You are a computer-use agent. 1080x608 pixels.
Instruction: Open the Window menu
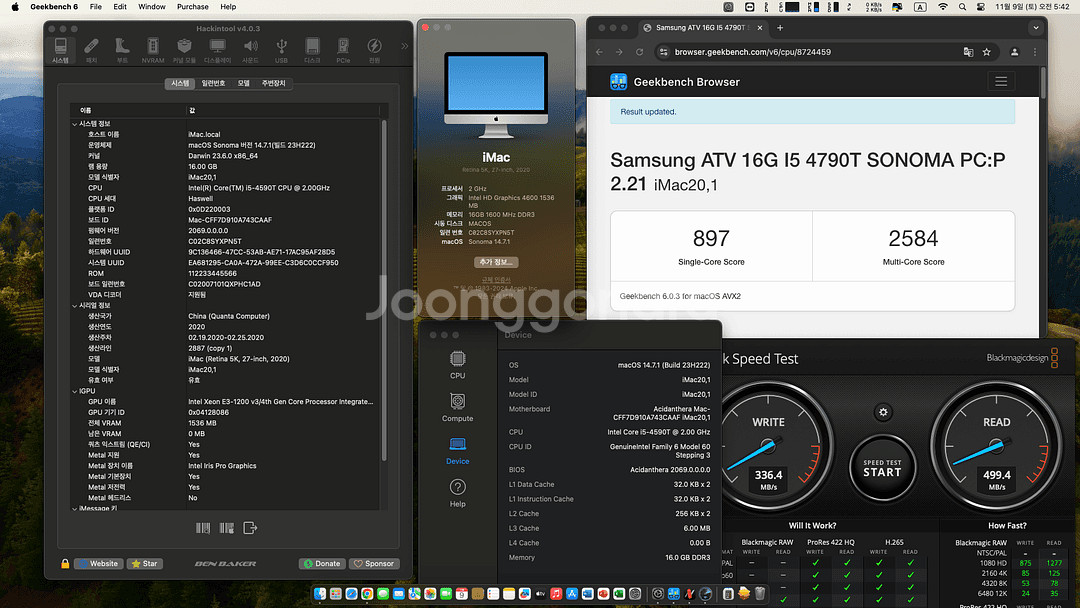pyautogui.click(x=152, y=7)
